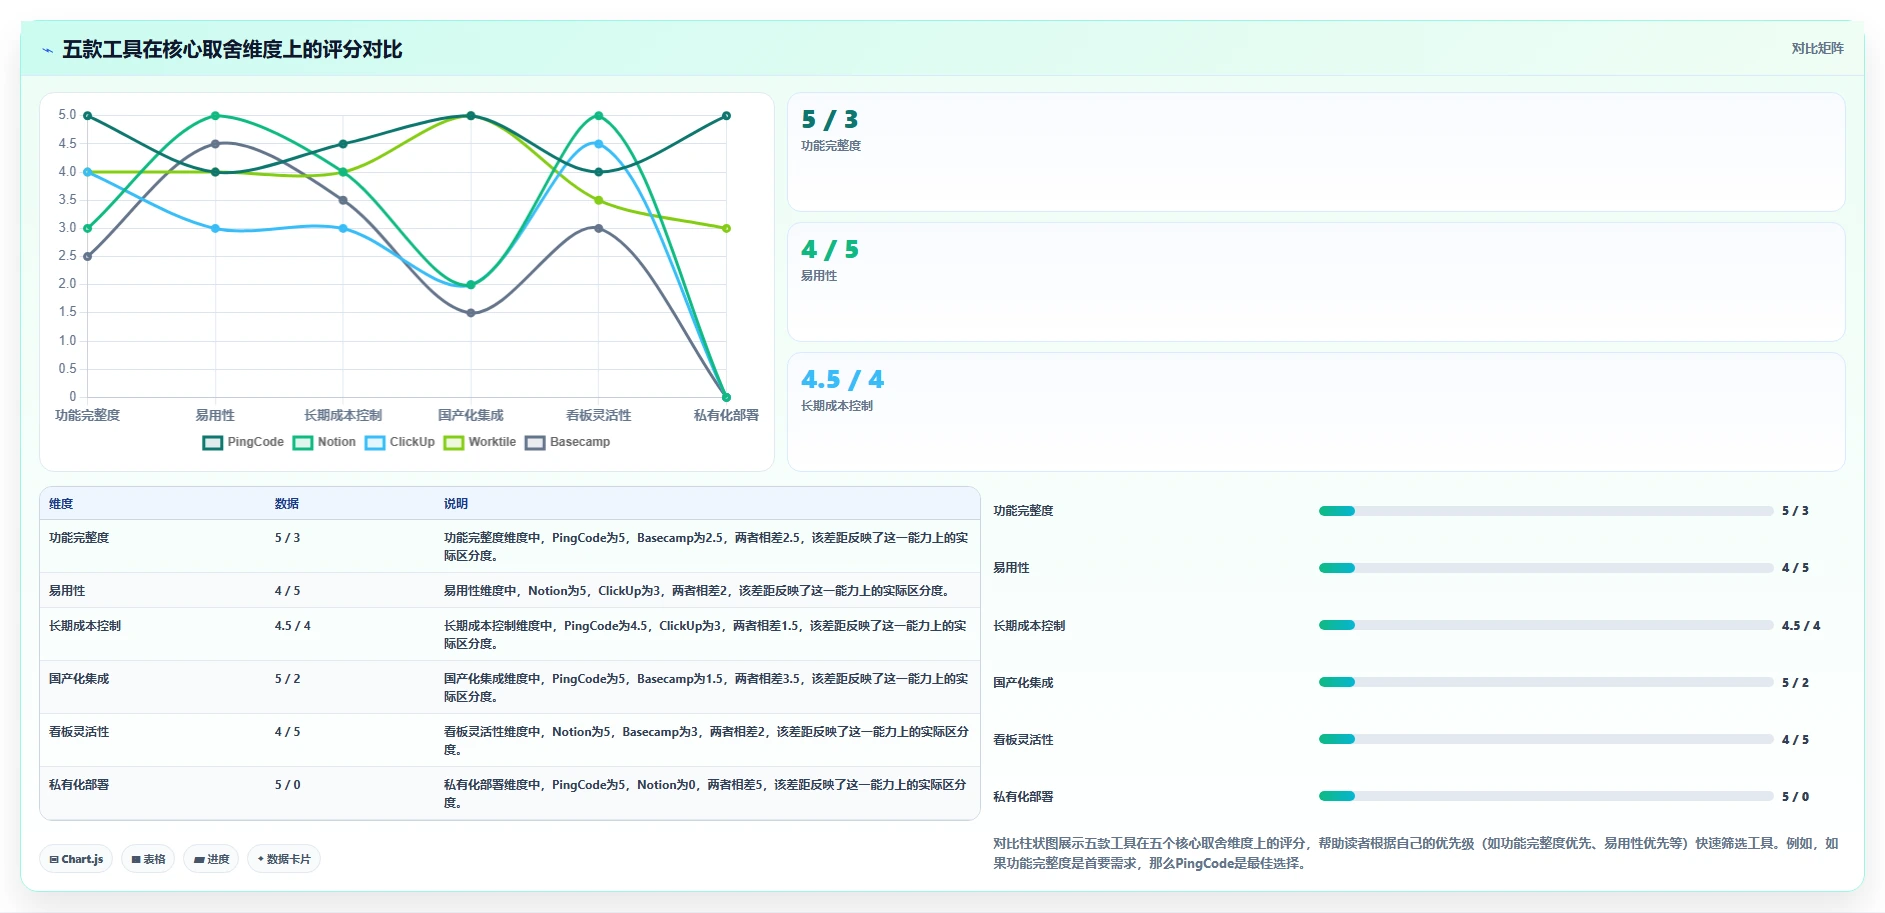This screenshot has width=1885, height=913.
Task: Select the 长期成本控制 table row label
Action: pyautogui.click(x=85, y=626)
